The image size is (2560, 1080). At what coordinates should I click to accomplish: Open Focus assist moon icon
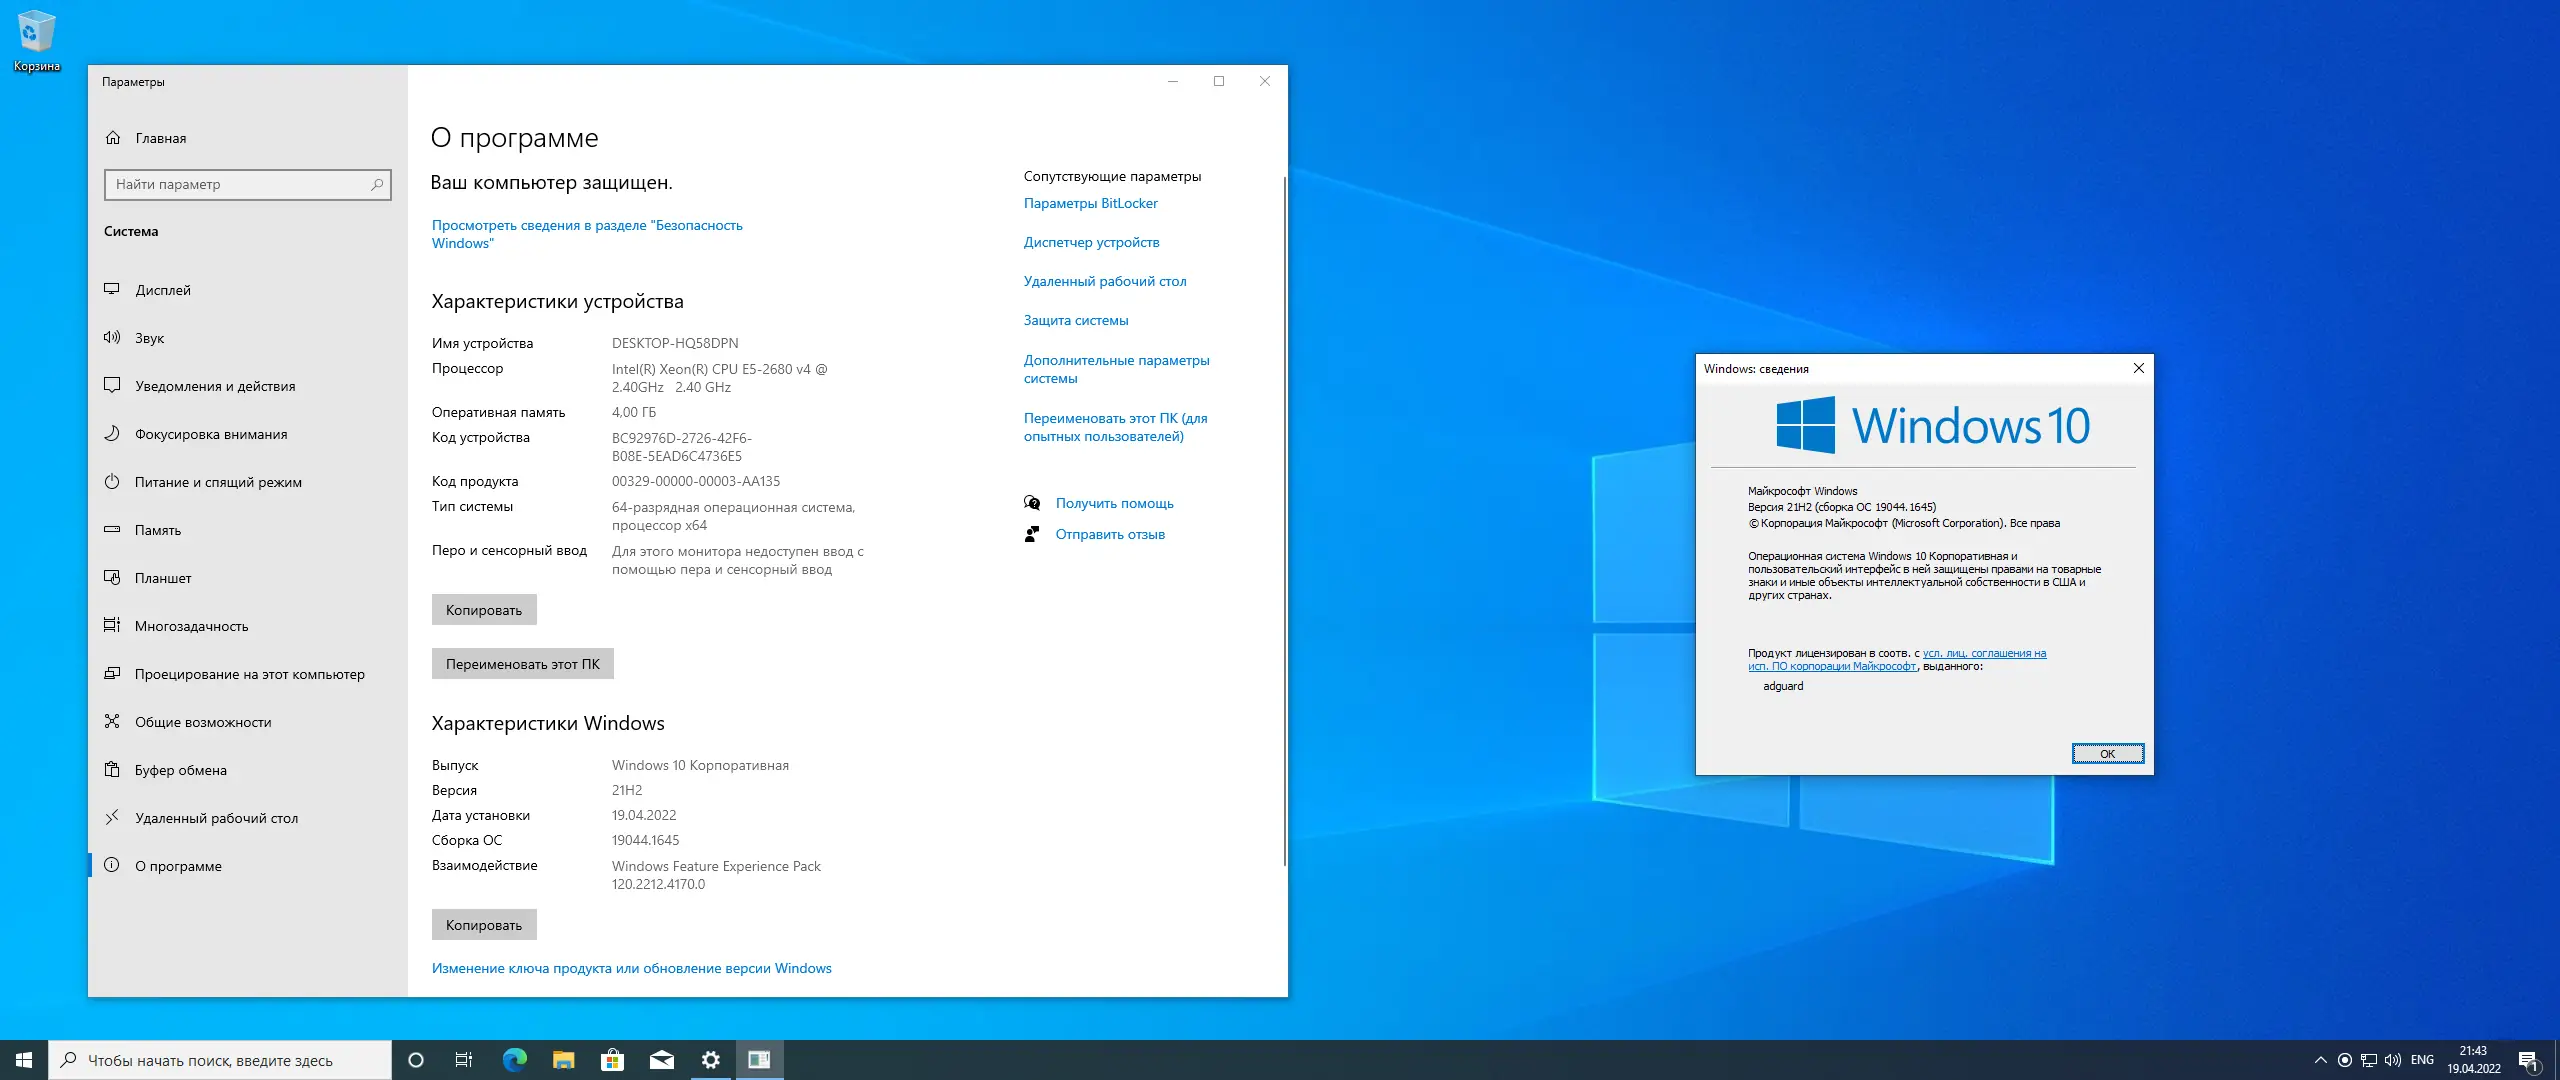(x=112, y=433)
